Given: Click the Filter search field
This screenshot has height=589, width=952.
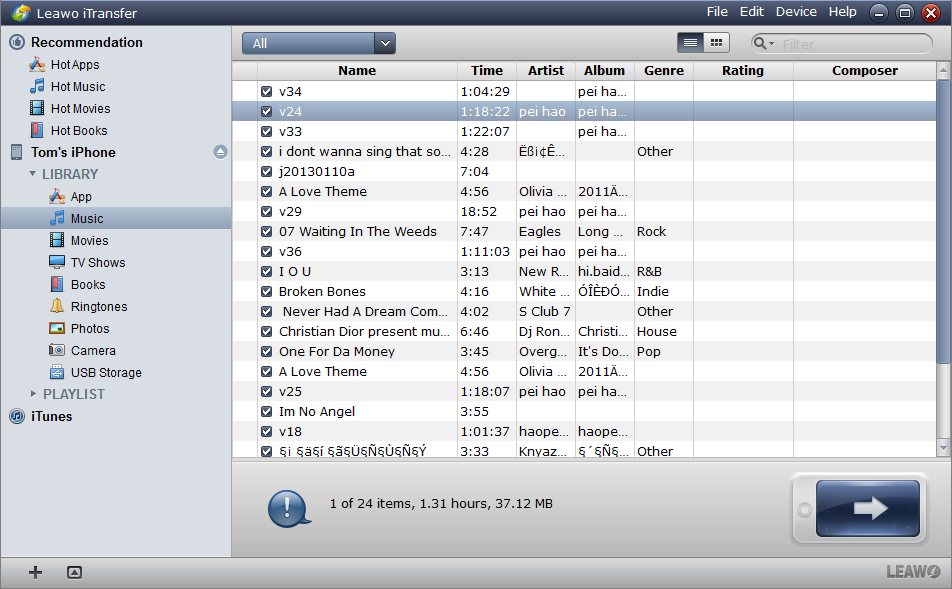Looking at the screenshot, I should 841,44.
